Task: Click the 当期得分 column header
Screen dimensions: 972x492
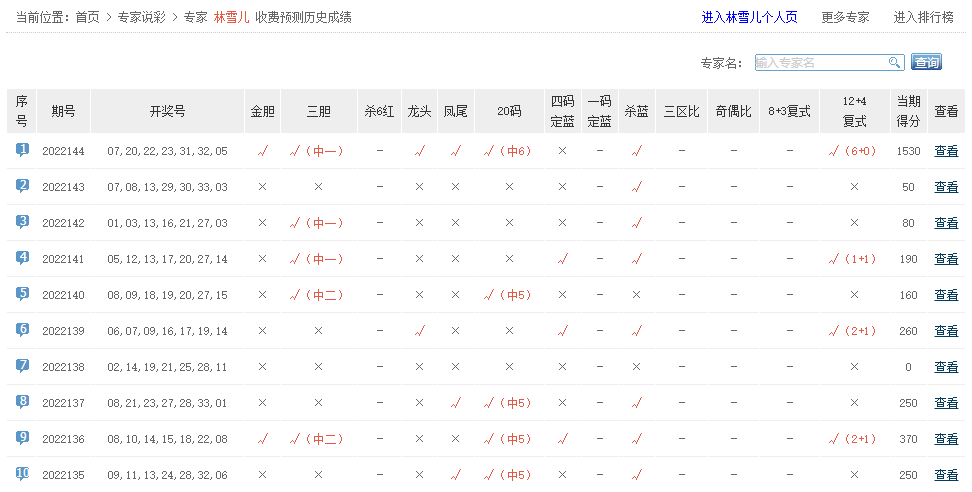Action: 908,111
